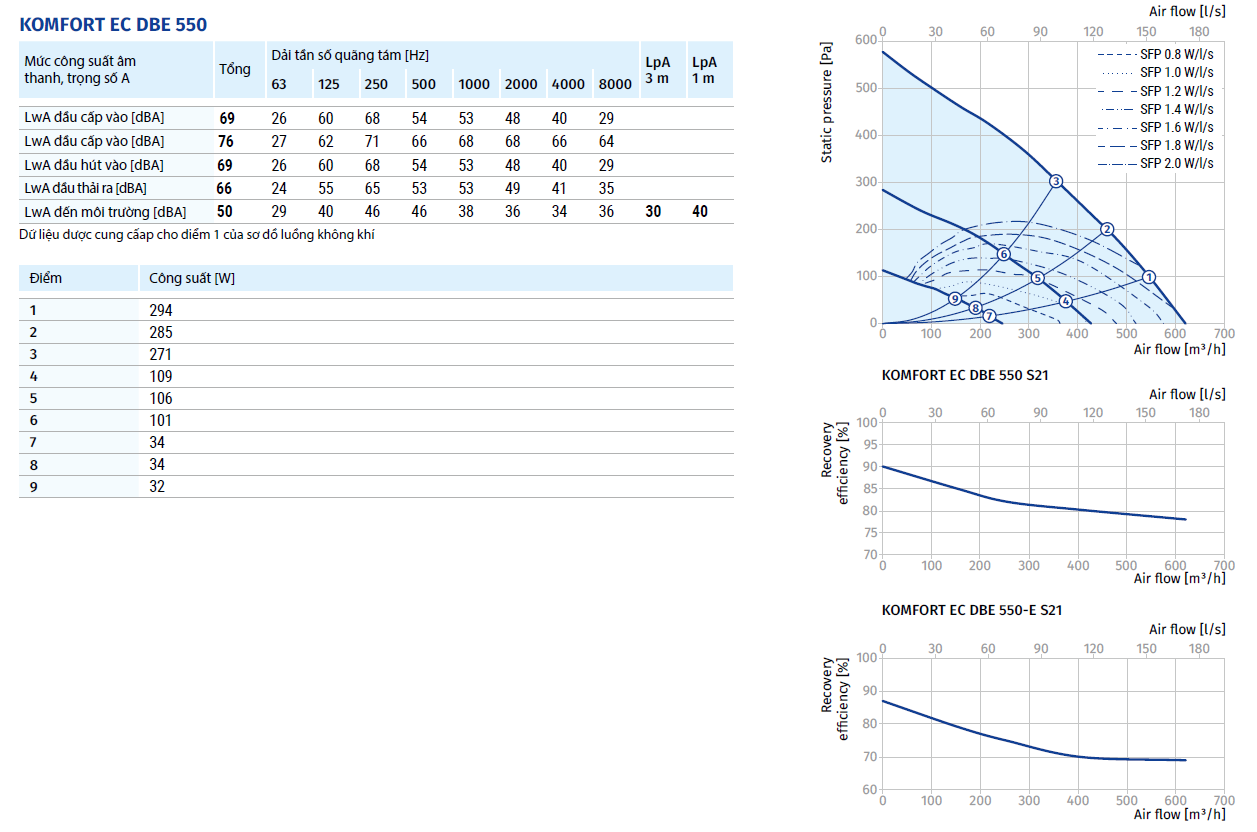The height and width of the screenshot is (832, 1257).
Task: Click the power value 109
Action: tap(161, 377)
